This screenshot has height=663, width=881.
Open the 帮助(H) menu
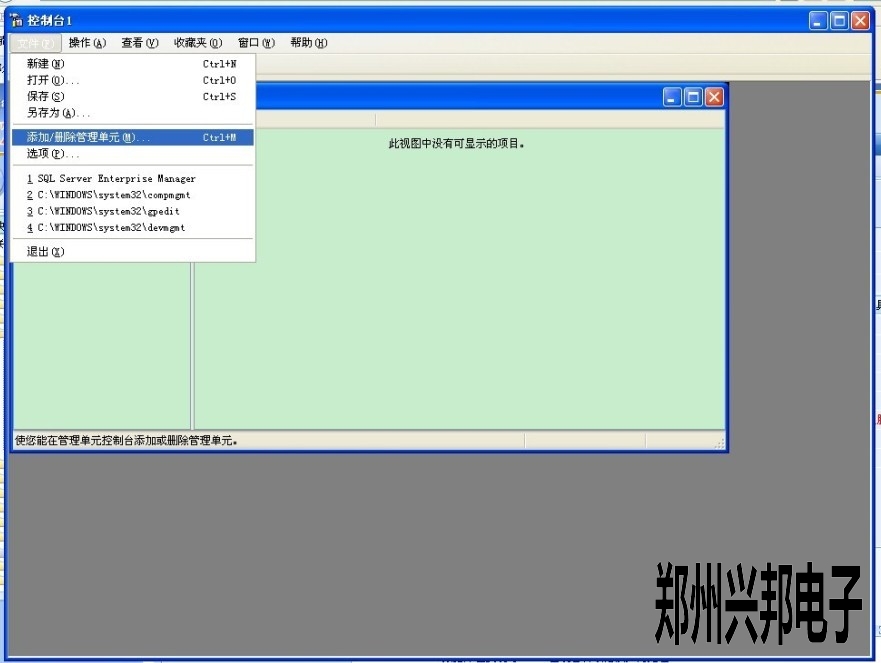309,43
